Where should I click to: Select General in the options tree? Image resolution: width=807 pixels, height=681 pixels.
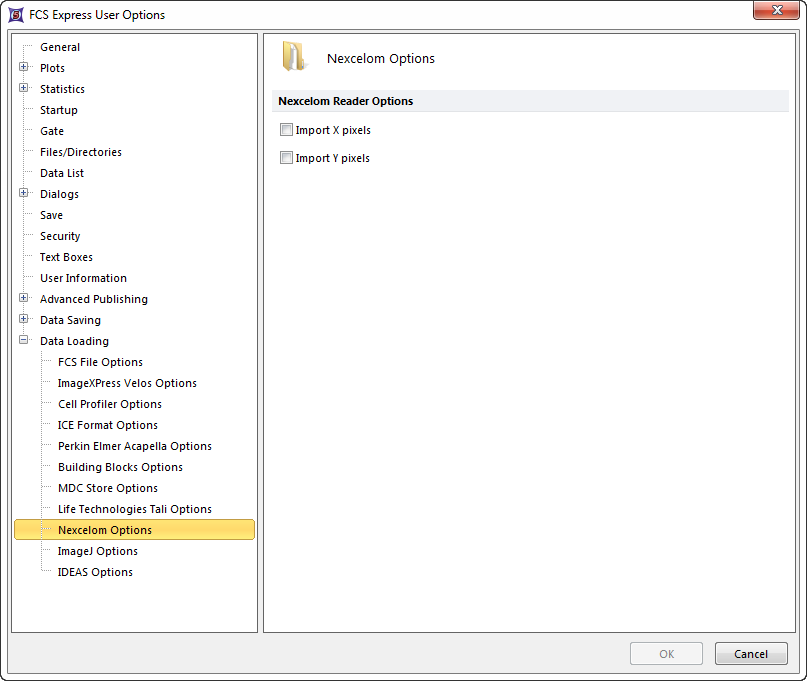pyautogui.click(x=60, y=47)
